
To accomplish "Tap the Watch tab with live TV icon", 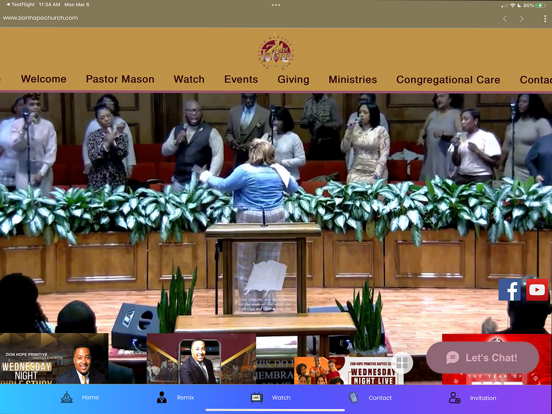I will point(271,398).
